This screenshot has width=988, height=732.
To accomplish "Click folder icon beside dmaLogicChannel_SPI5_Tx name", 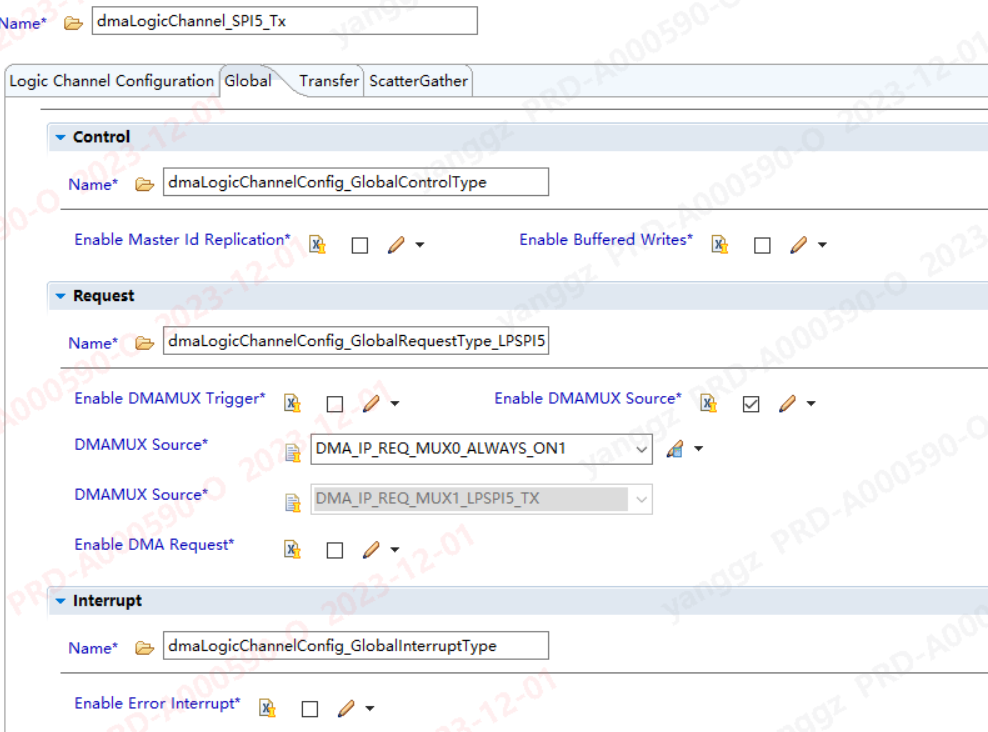I will pos(73,23).
